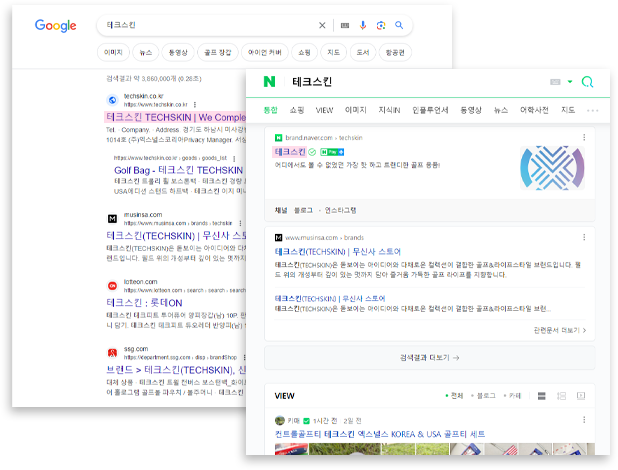The height and width of the screenshot is (470, 618).
Task: Click the Naver green search magnifier icon
Action: [587, 82]
